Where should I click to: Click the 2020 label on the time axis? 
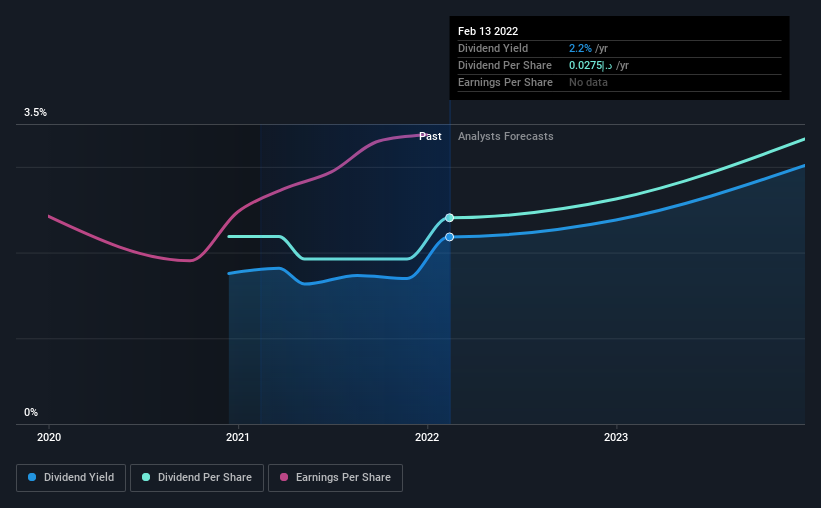click(x=49, y=437)
